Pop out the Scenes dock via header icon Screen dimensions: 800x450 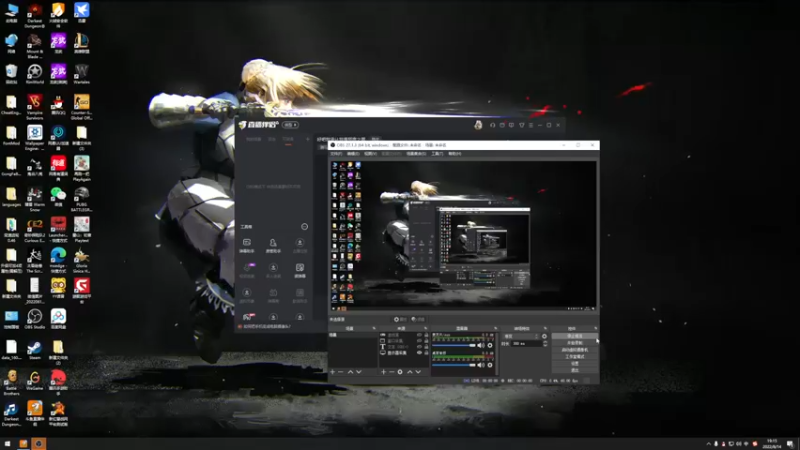[374, 328]
